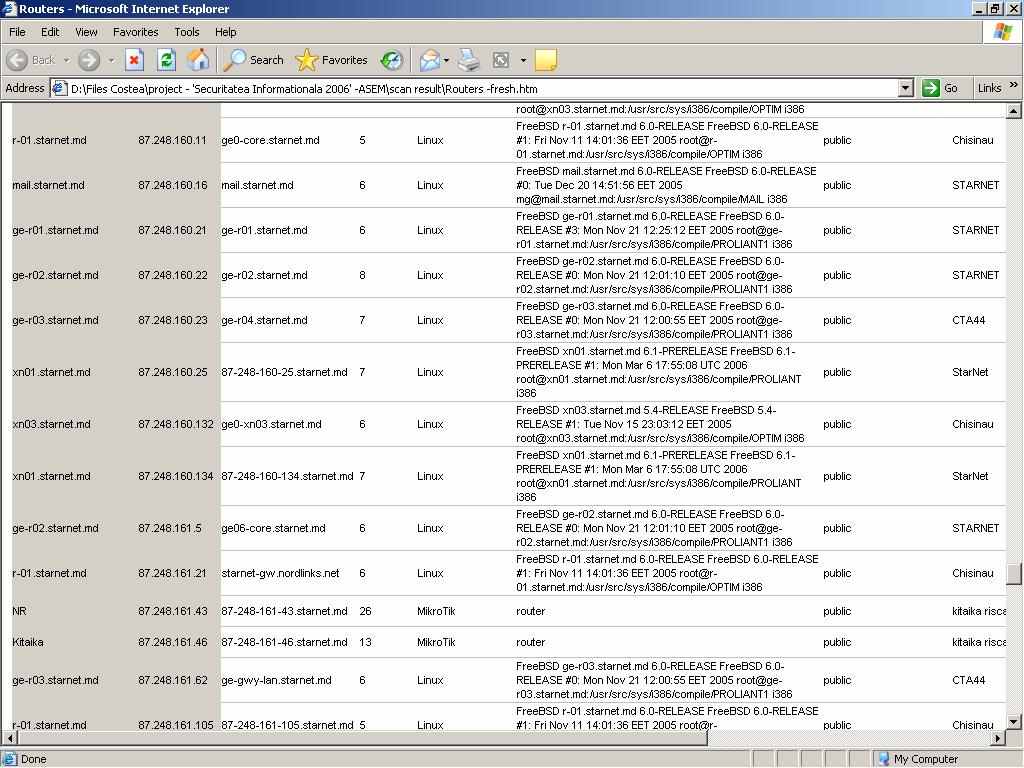Click inside the Address field
The height and width of the screenshot is (768, 1024).
(x=483, y=88)
